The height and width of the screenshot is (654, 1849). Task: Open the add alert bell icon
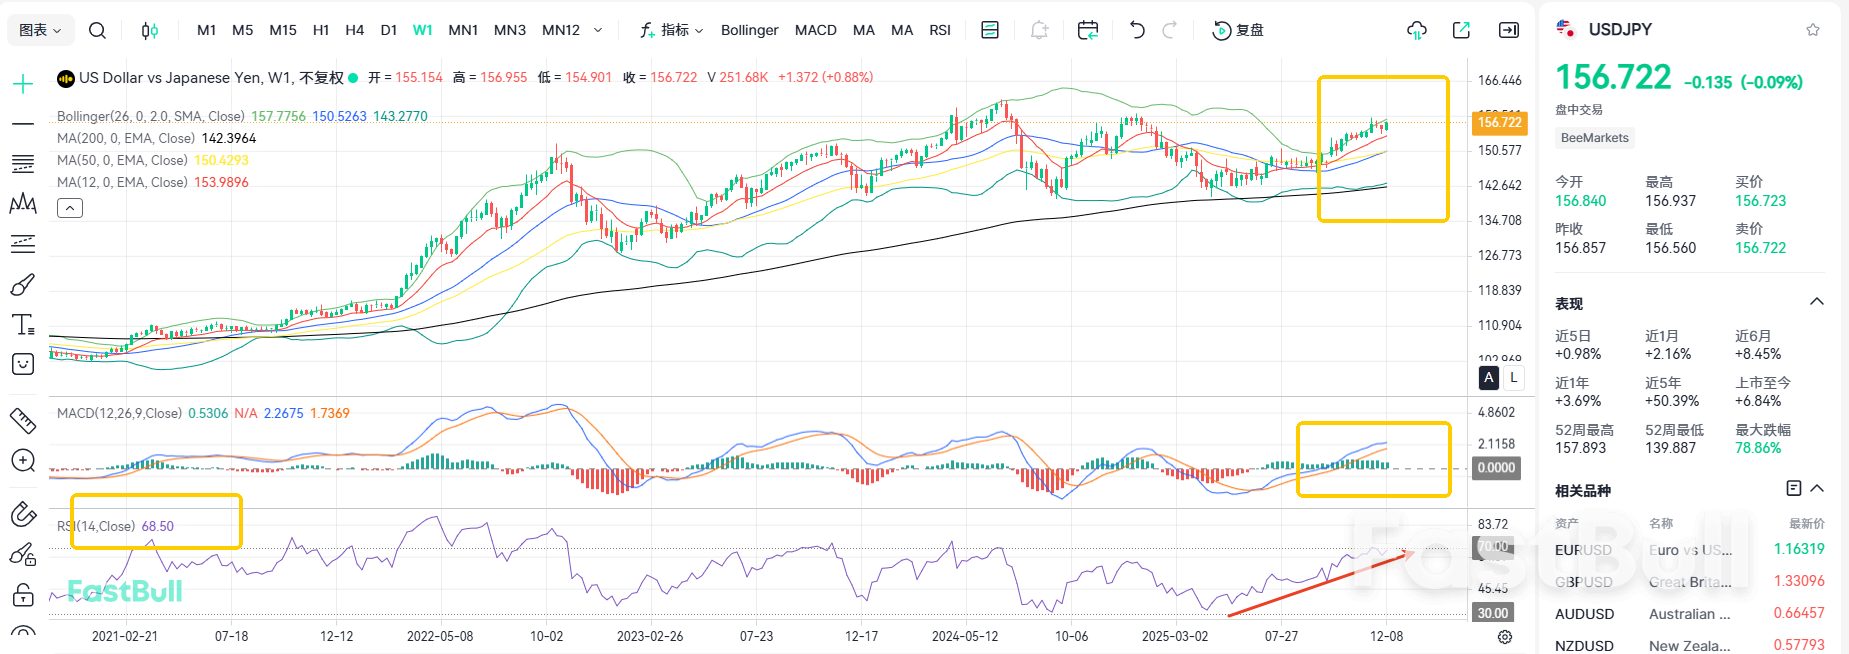point(1039,30)
